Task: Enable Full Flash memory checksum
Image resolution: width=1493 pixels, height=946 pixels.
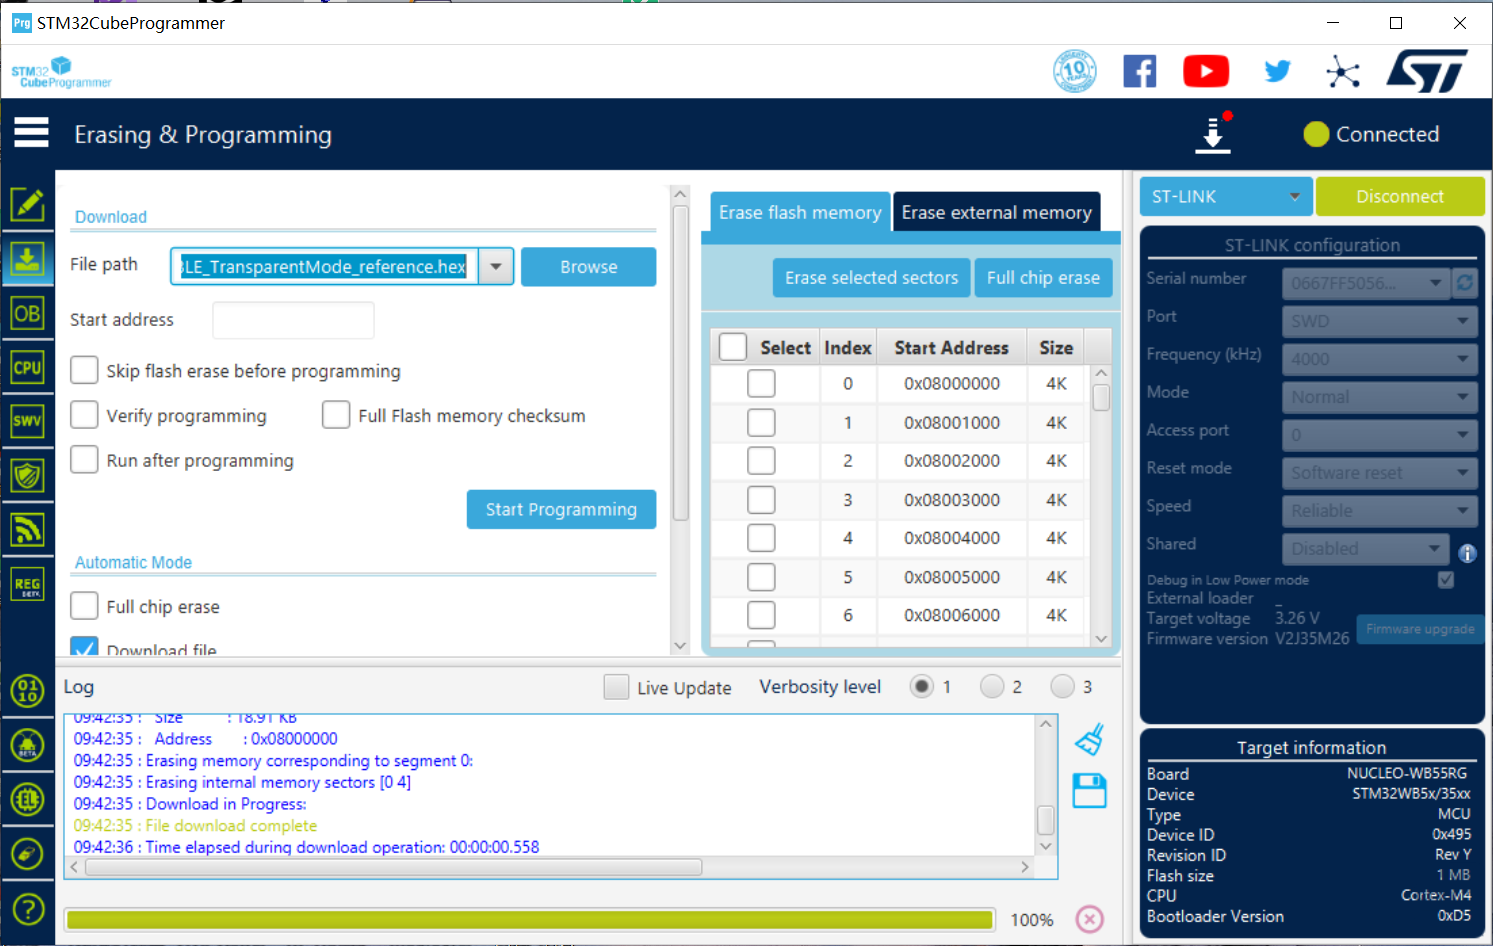Action: (336, 415)
